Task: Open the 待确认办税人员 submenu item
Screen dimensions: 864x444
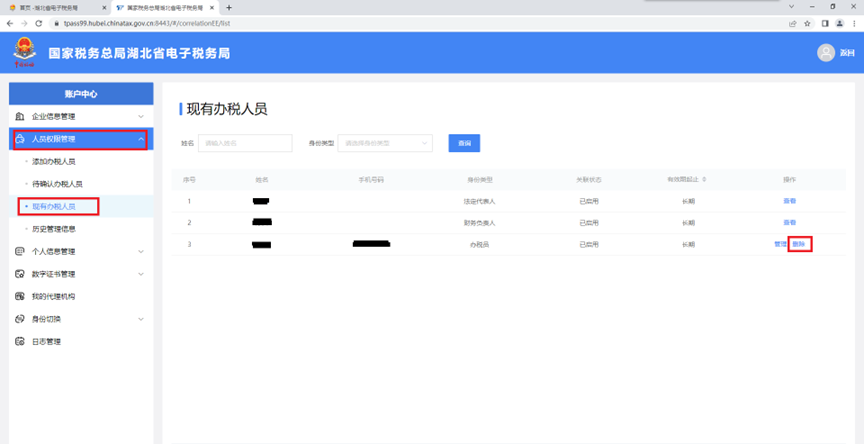Action: click(x=57, y=184)
